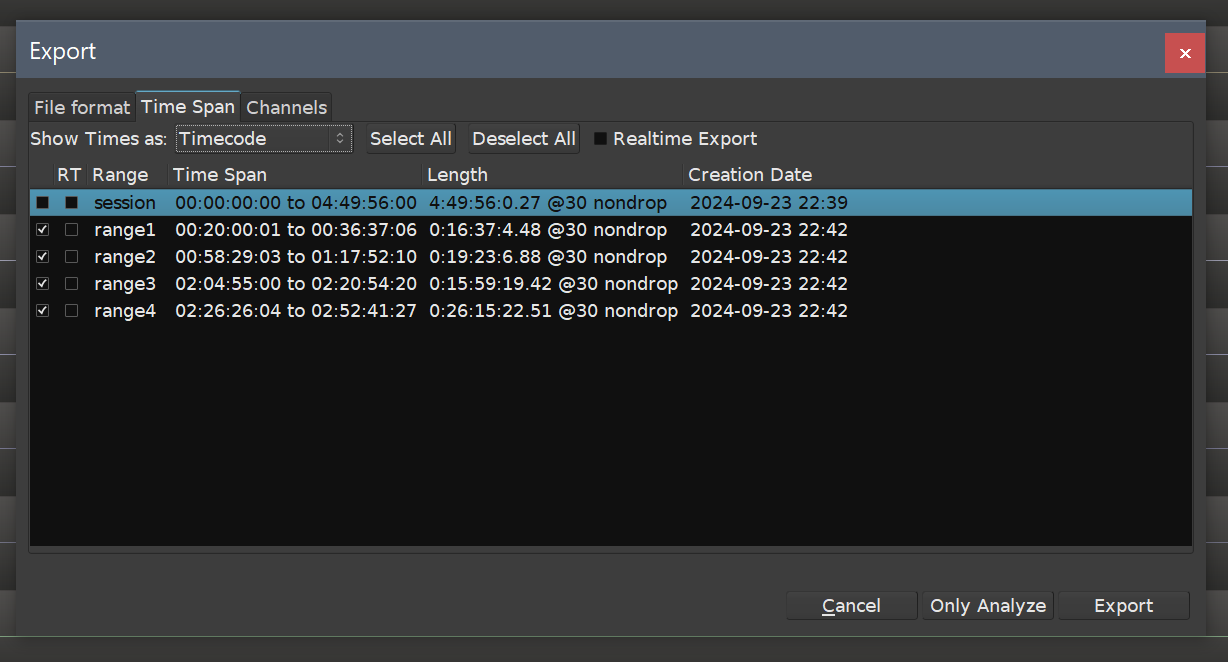Image resolution: width=1228 pixels, height=662 pixels.
Task: Uncheck the range1 export checkbox
Action: point(42,230)
